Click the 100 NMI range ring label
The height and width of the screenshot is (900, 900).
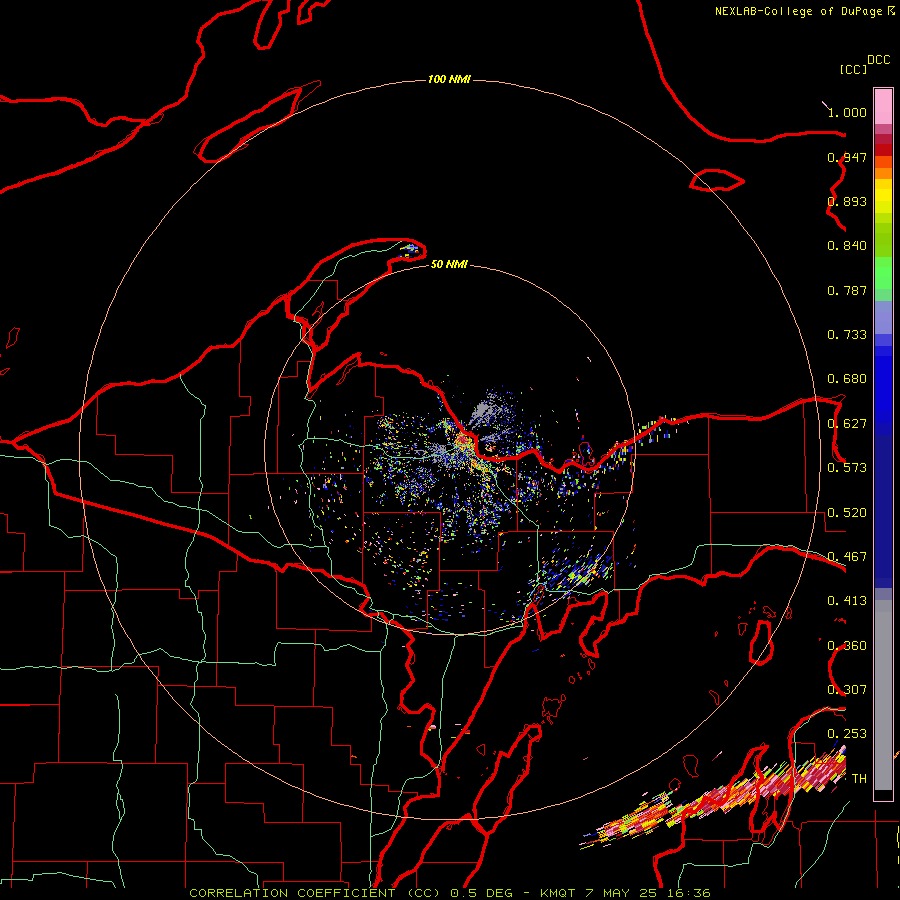click(x=449, y=79)
